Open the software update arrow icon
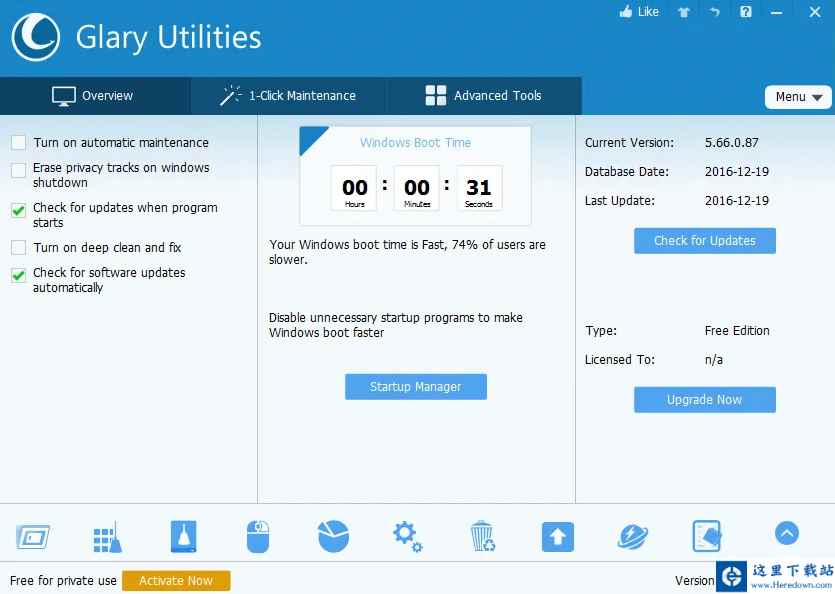 [558, 537]
